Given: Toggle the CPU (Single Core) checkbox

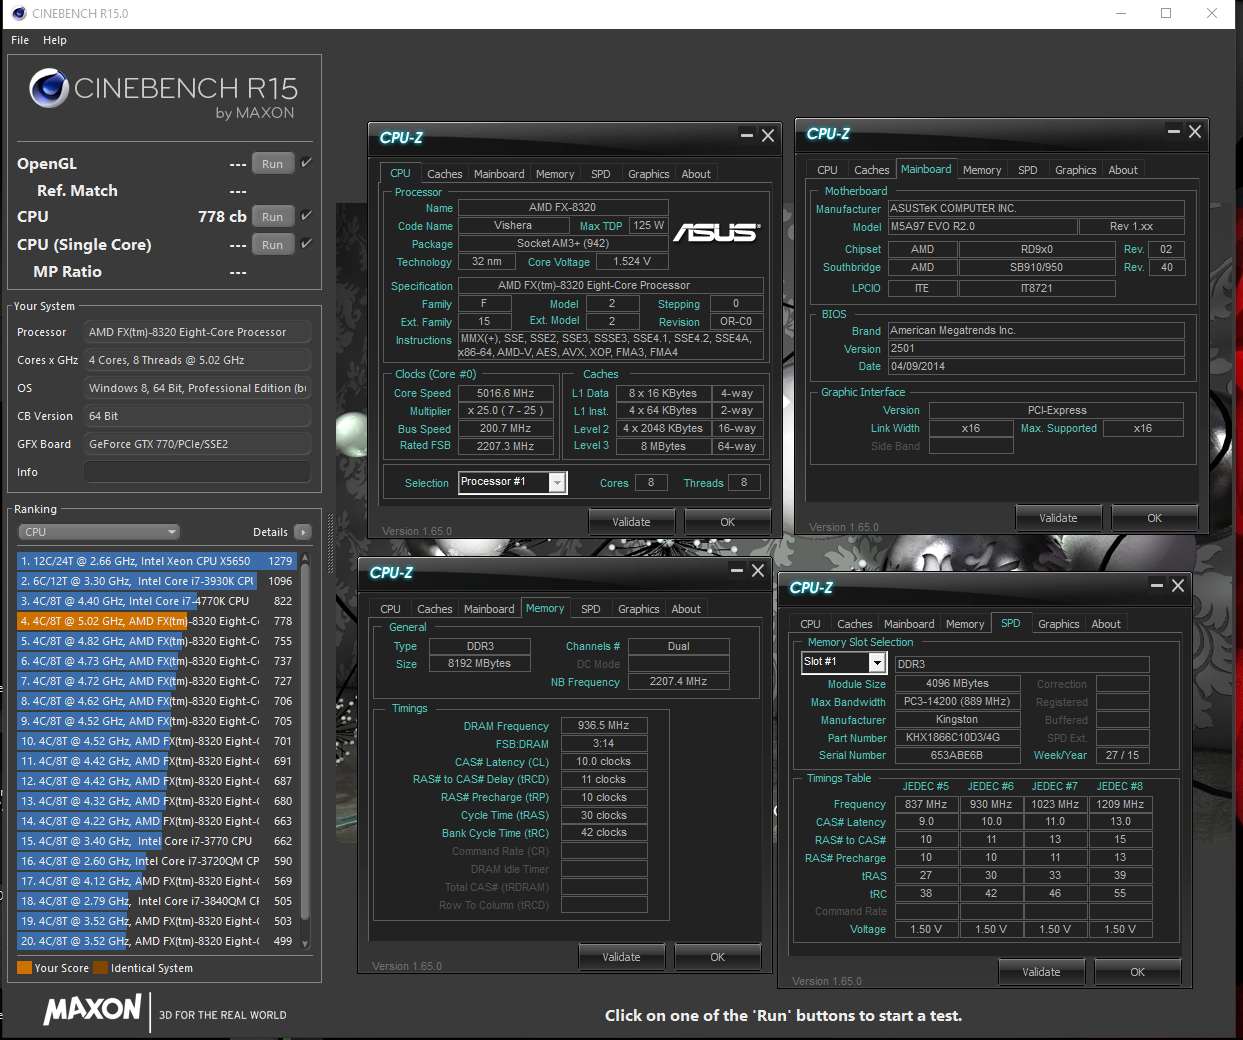Looking at the screenshot, I should click(306, 243).
